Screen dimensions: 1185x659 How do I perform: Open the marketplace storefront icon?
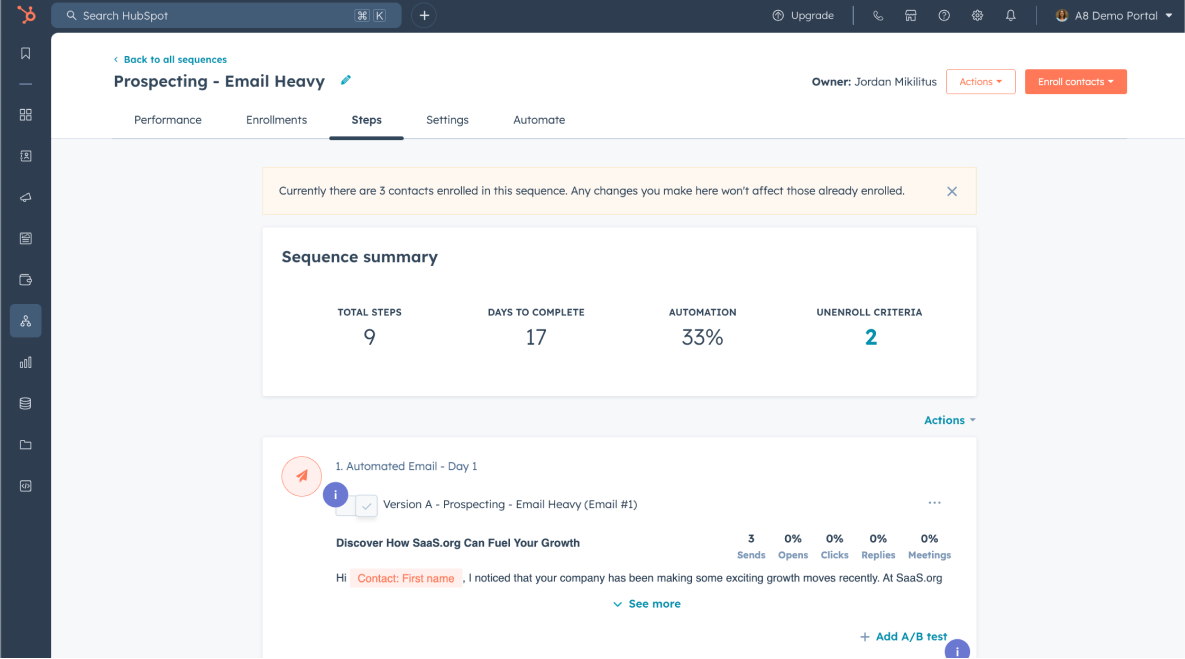[911, 15]
